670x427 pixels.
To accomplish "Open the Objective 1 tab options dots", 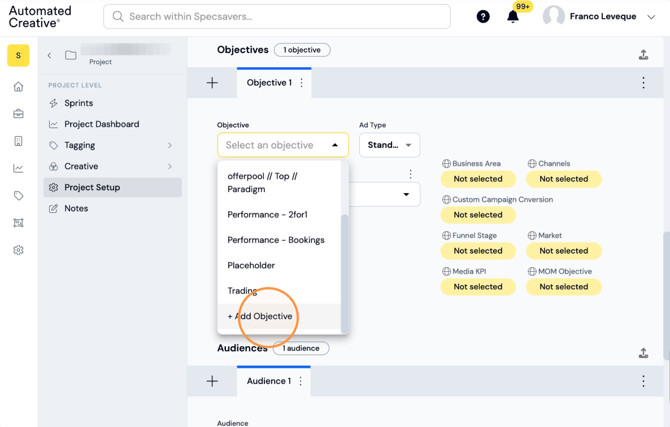I will point(302,82).
